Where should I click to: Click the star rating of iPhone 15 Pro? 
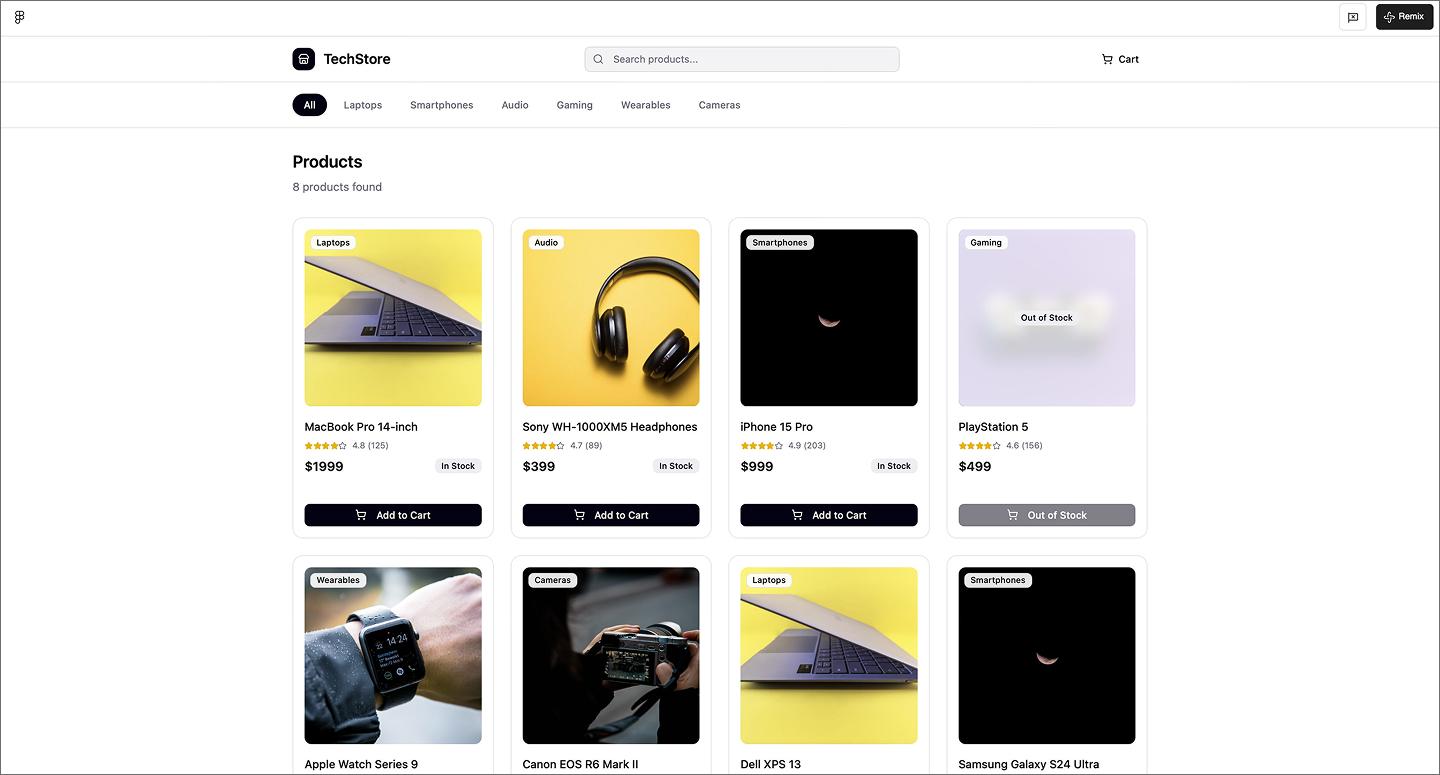[x=762, y=446]
